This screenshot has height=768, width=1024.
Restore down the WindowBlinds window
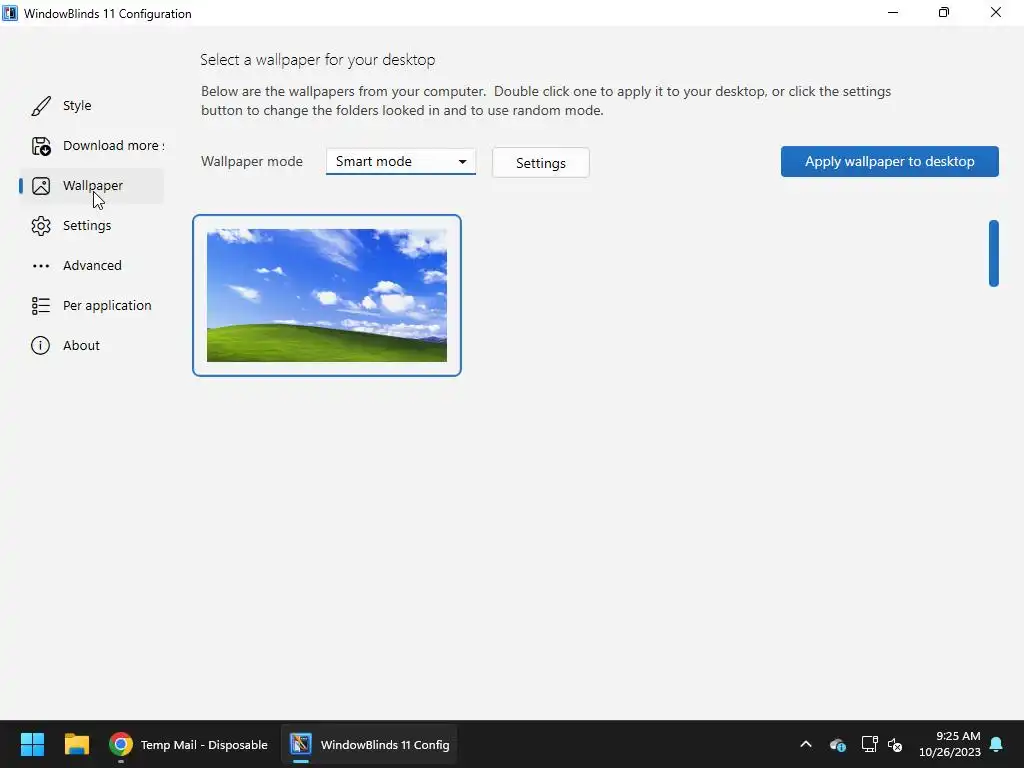(944, 12)
